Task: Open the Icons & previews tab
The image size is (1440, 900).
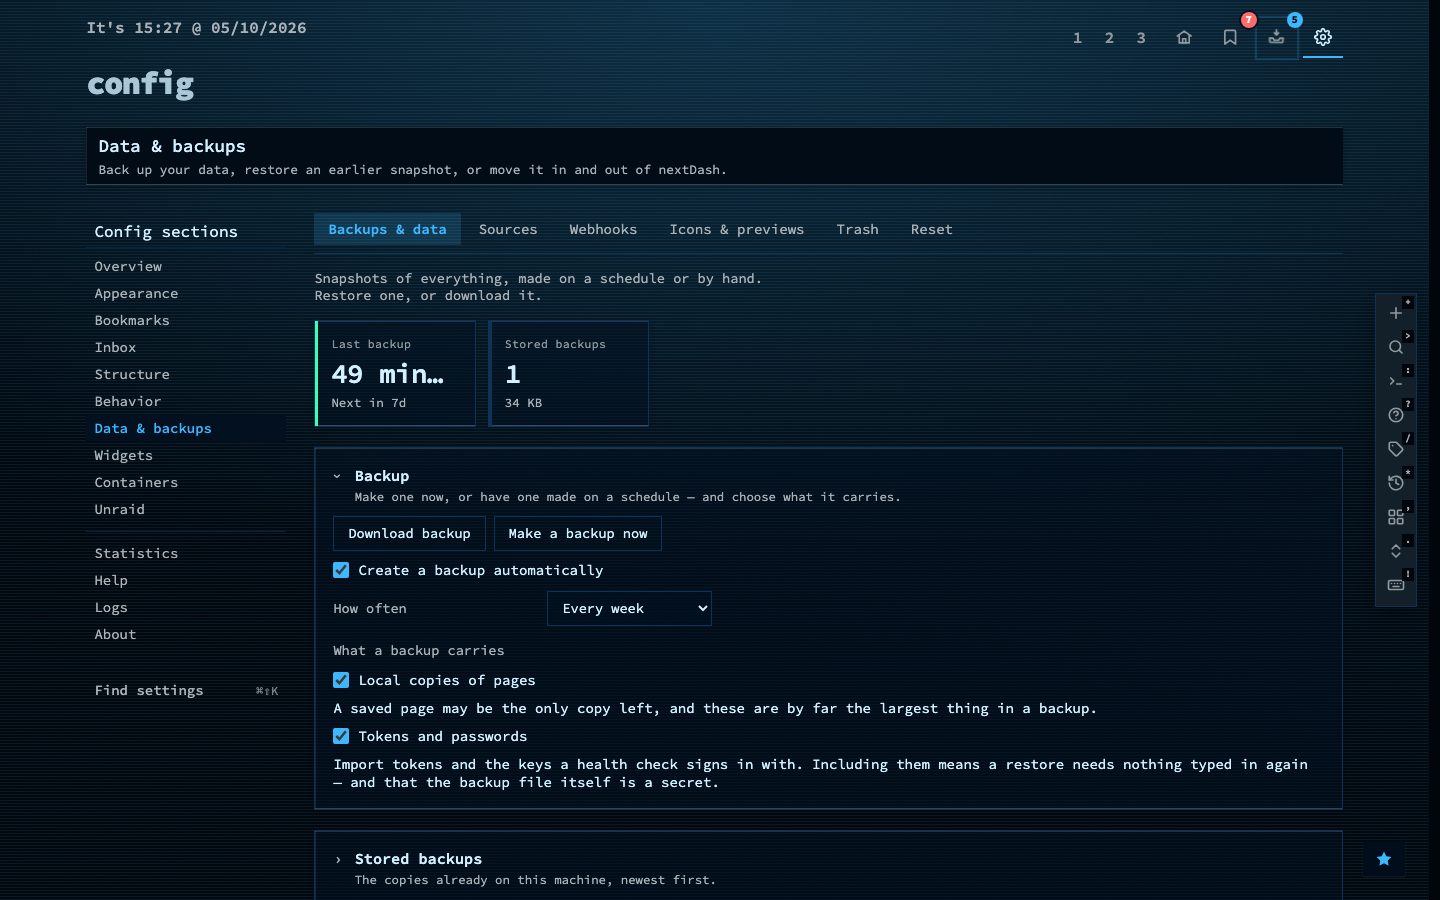Action: (737, 229)
